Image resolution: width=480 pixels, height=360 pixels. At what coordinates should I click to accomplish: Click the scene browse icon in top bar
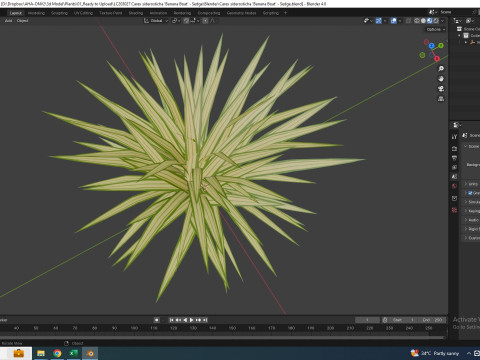click(x=432, y=12)
